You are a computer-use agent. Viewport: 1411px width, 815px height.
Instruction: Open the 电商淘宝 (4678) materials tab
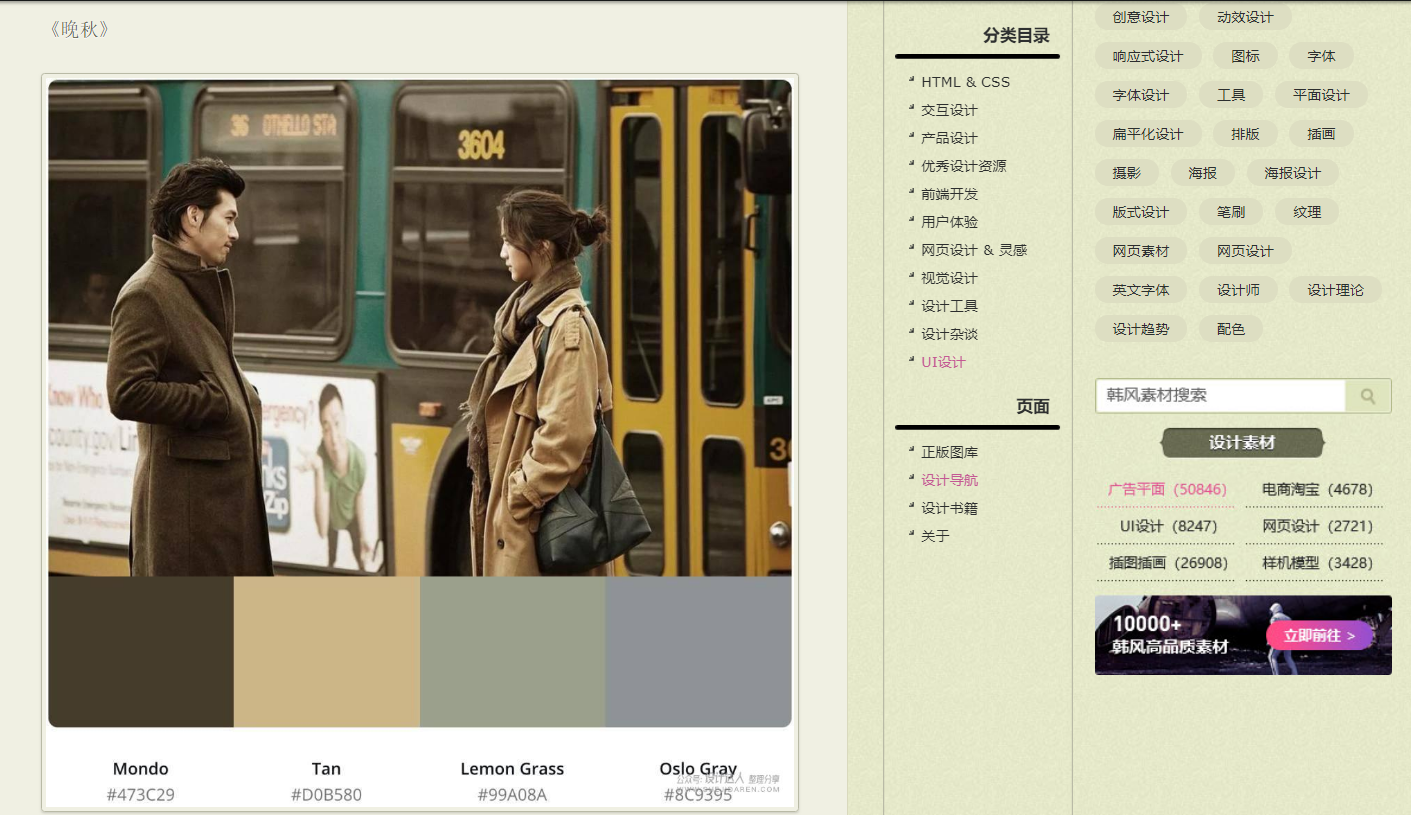tap(1317, 490)
